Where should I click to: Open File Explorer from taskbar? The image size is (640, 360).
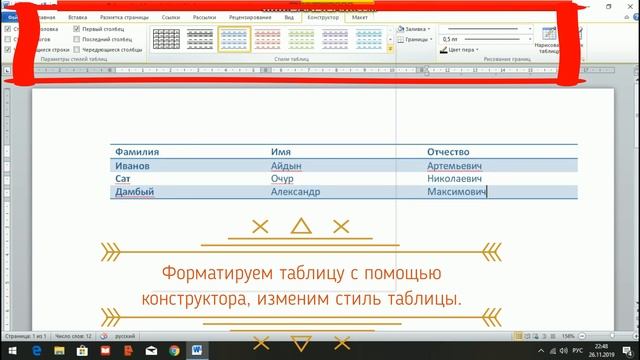[x=59, y=351]
